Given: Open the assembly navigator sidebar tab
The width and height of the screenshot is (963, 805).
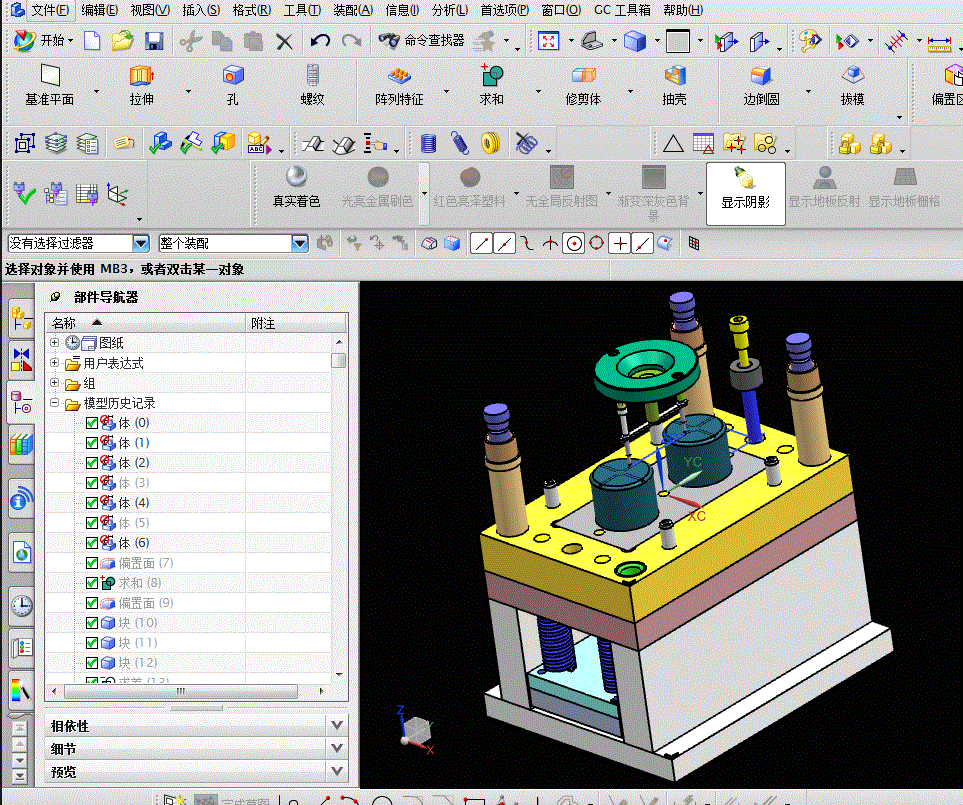Looking at the screenshot, I should (21, 319).
